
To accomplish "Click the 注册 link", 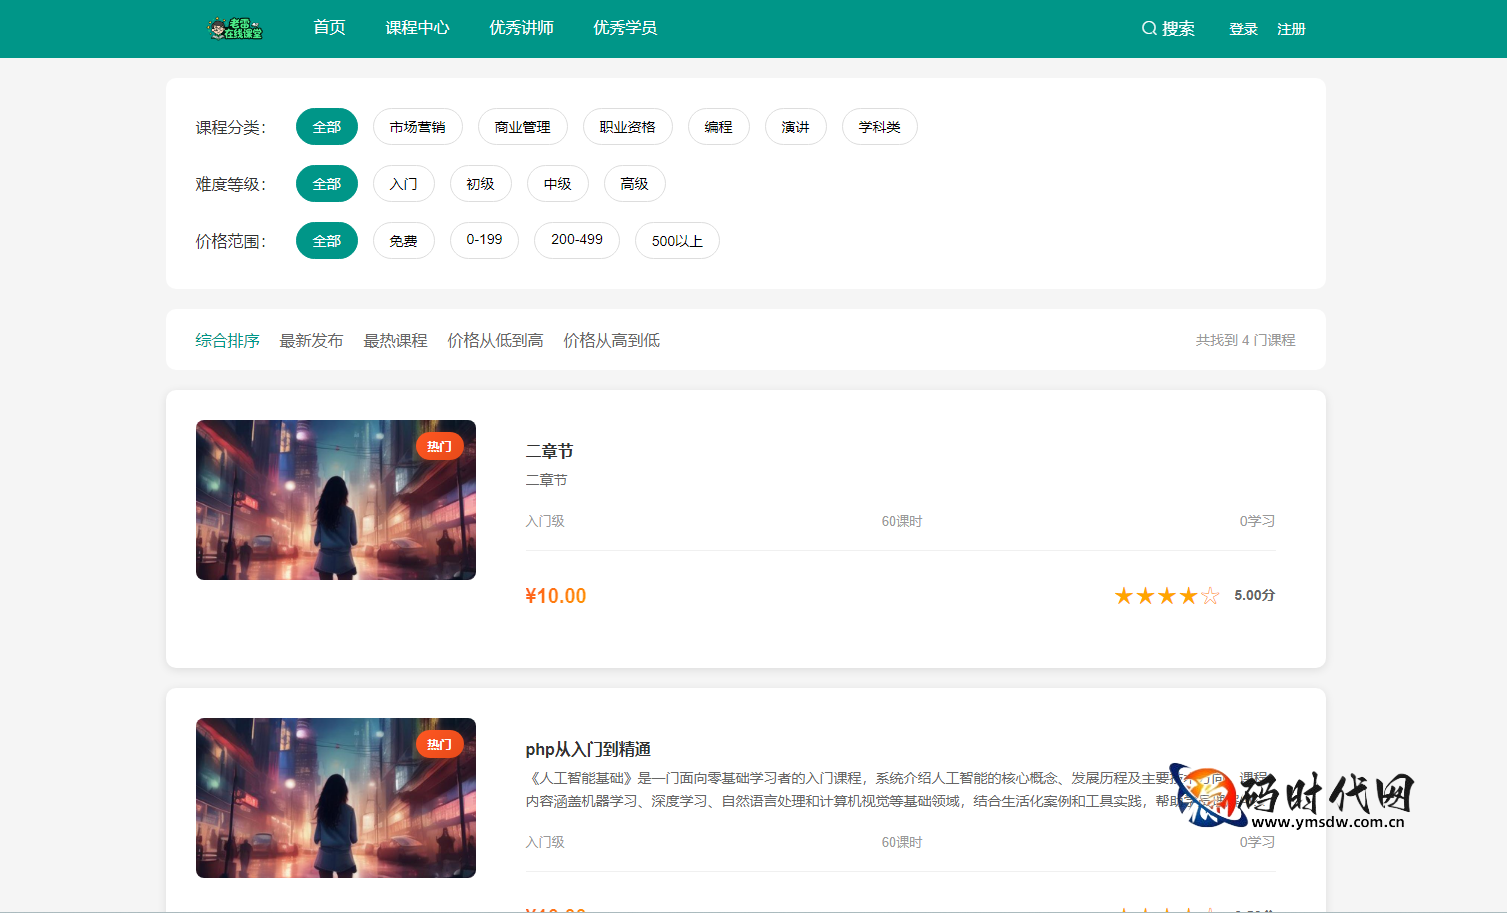I will click(1291, 29).
